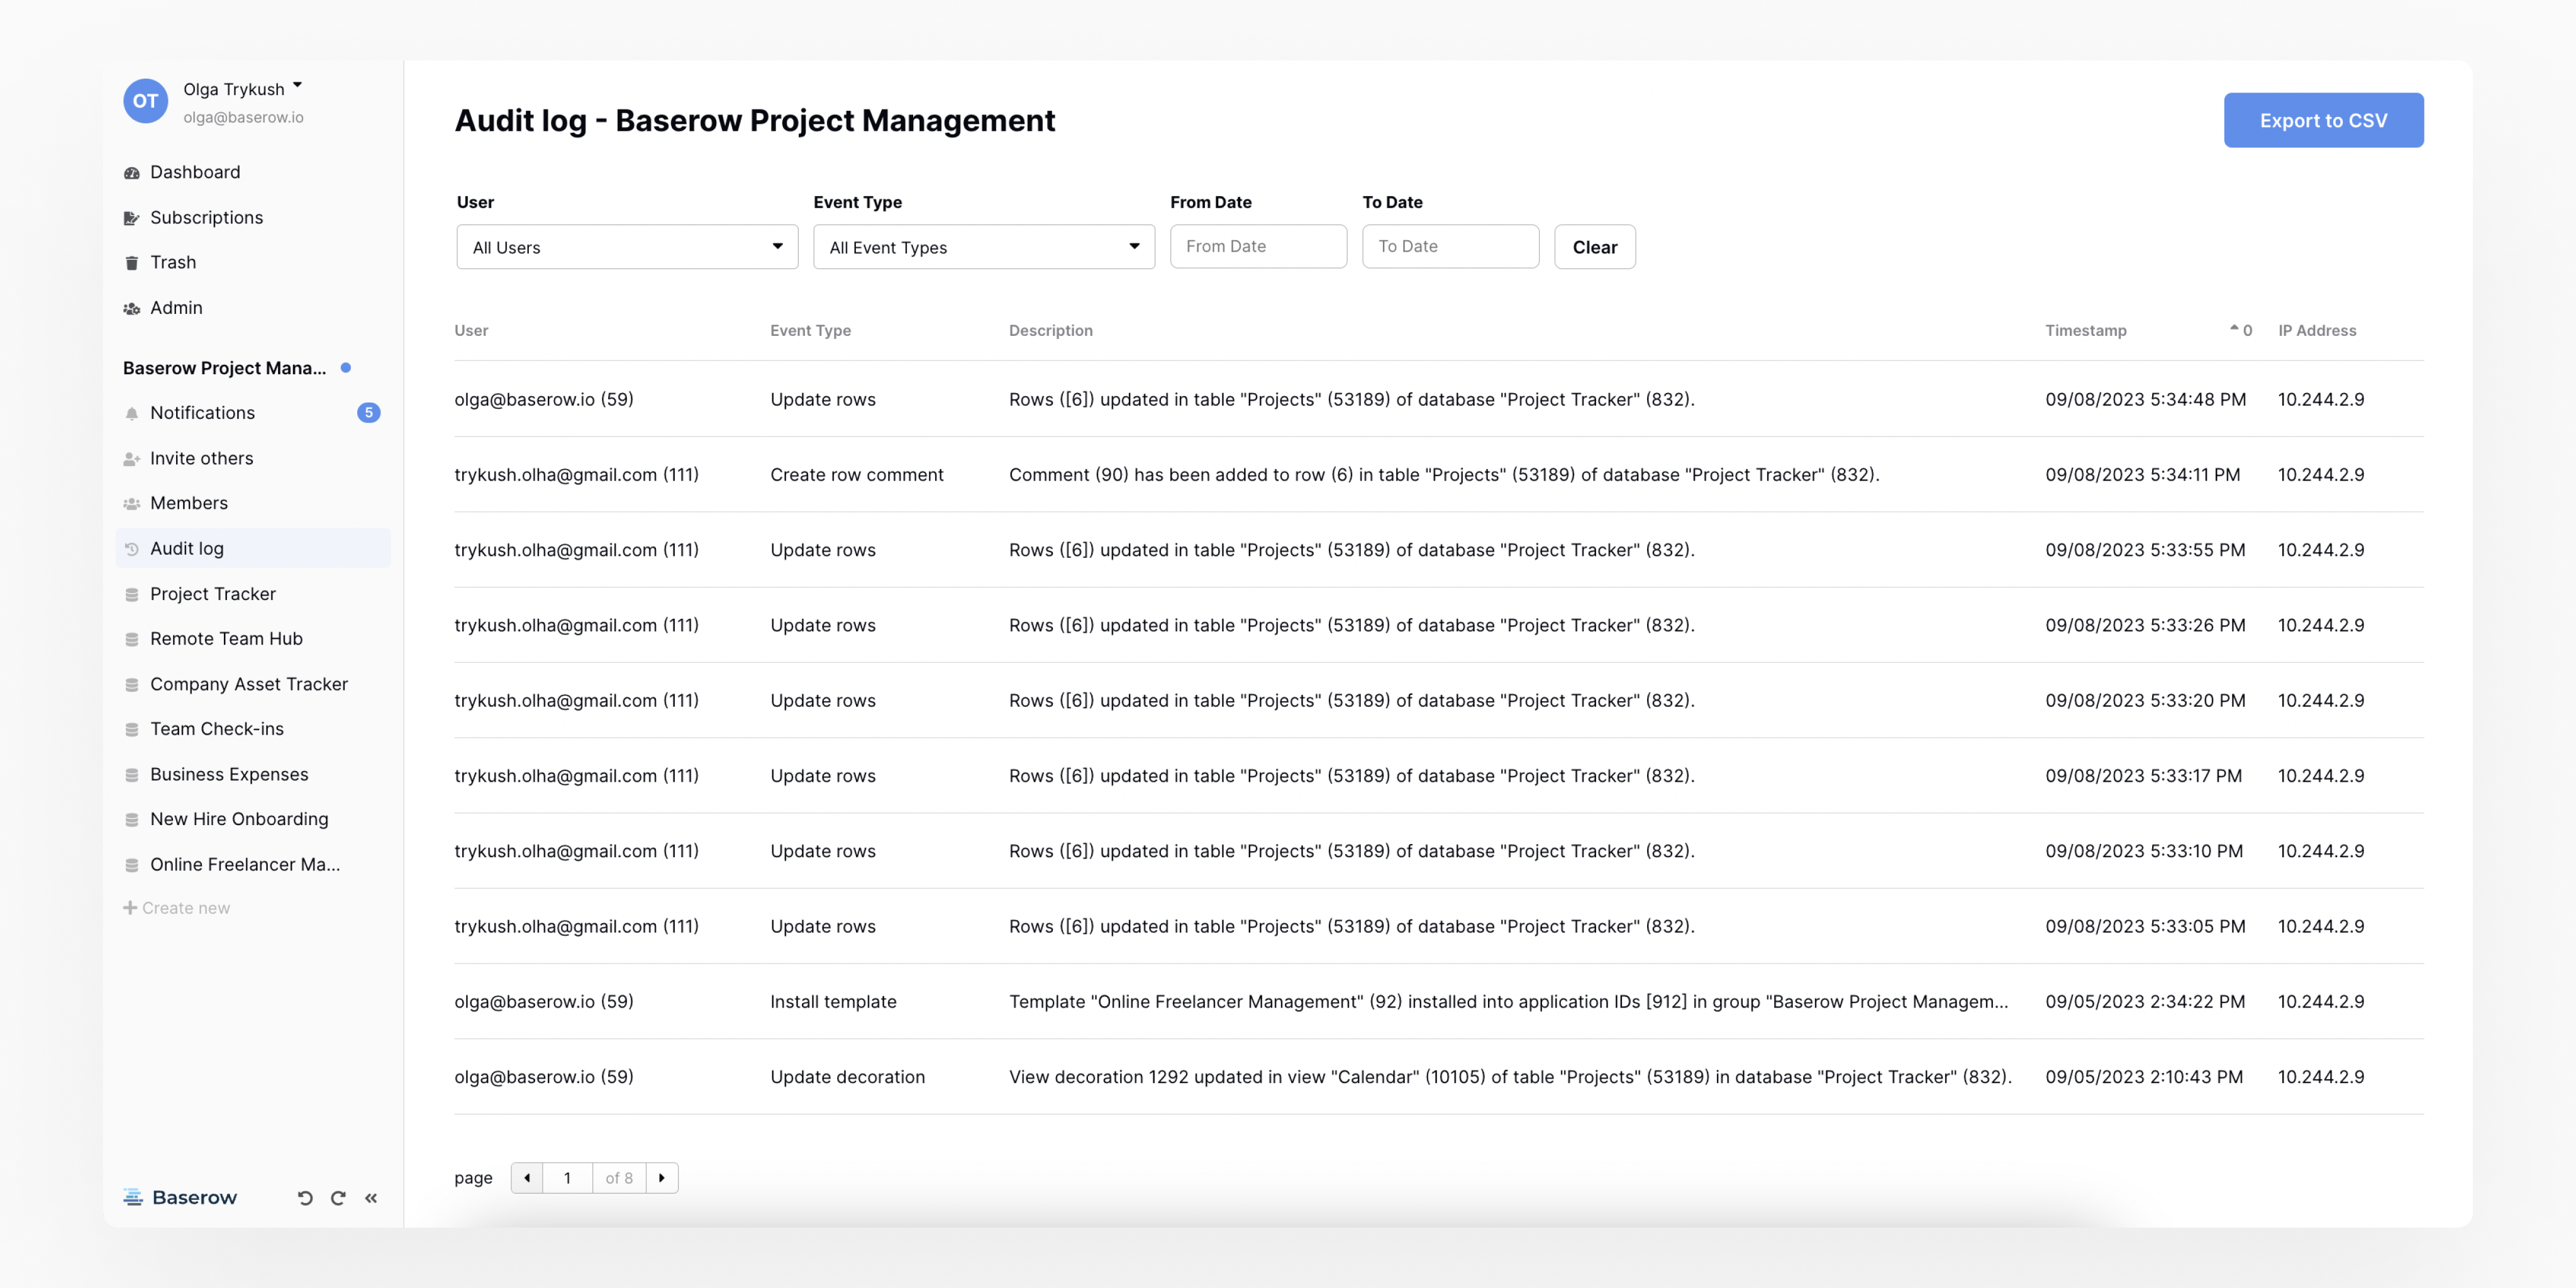This screenshot has width=2576, height=1288.
Task: Click the Event Type column header
Action: coord(810,330)
